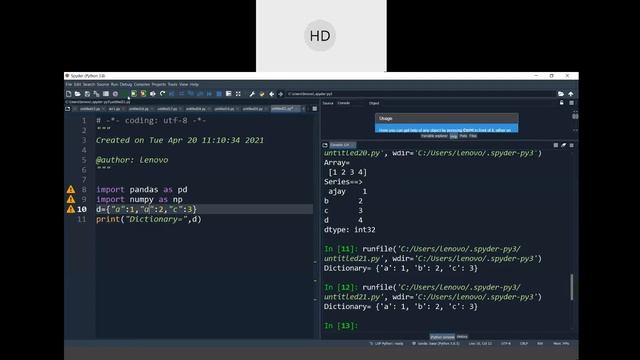The width and height of the screenshot is (640, 360).
Task: Click the Usage heading in Help pane
Action: point(385,118)
